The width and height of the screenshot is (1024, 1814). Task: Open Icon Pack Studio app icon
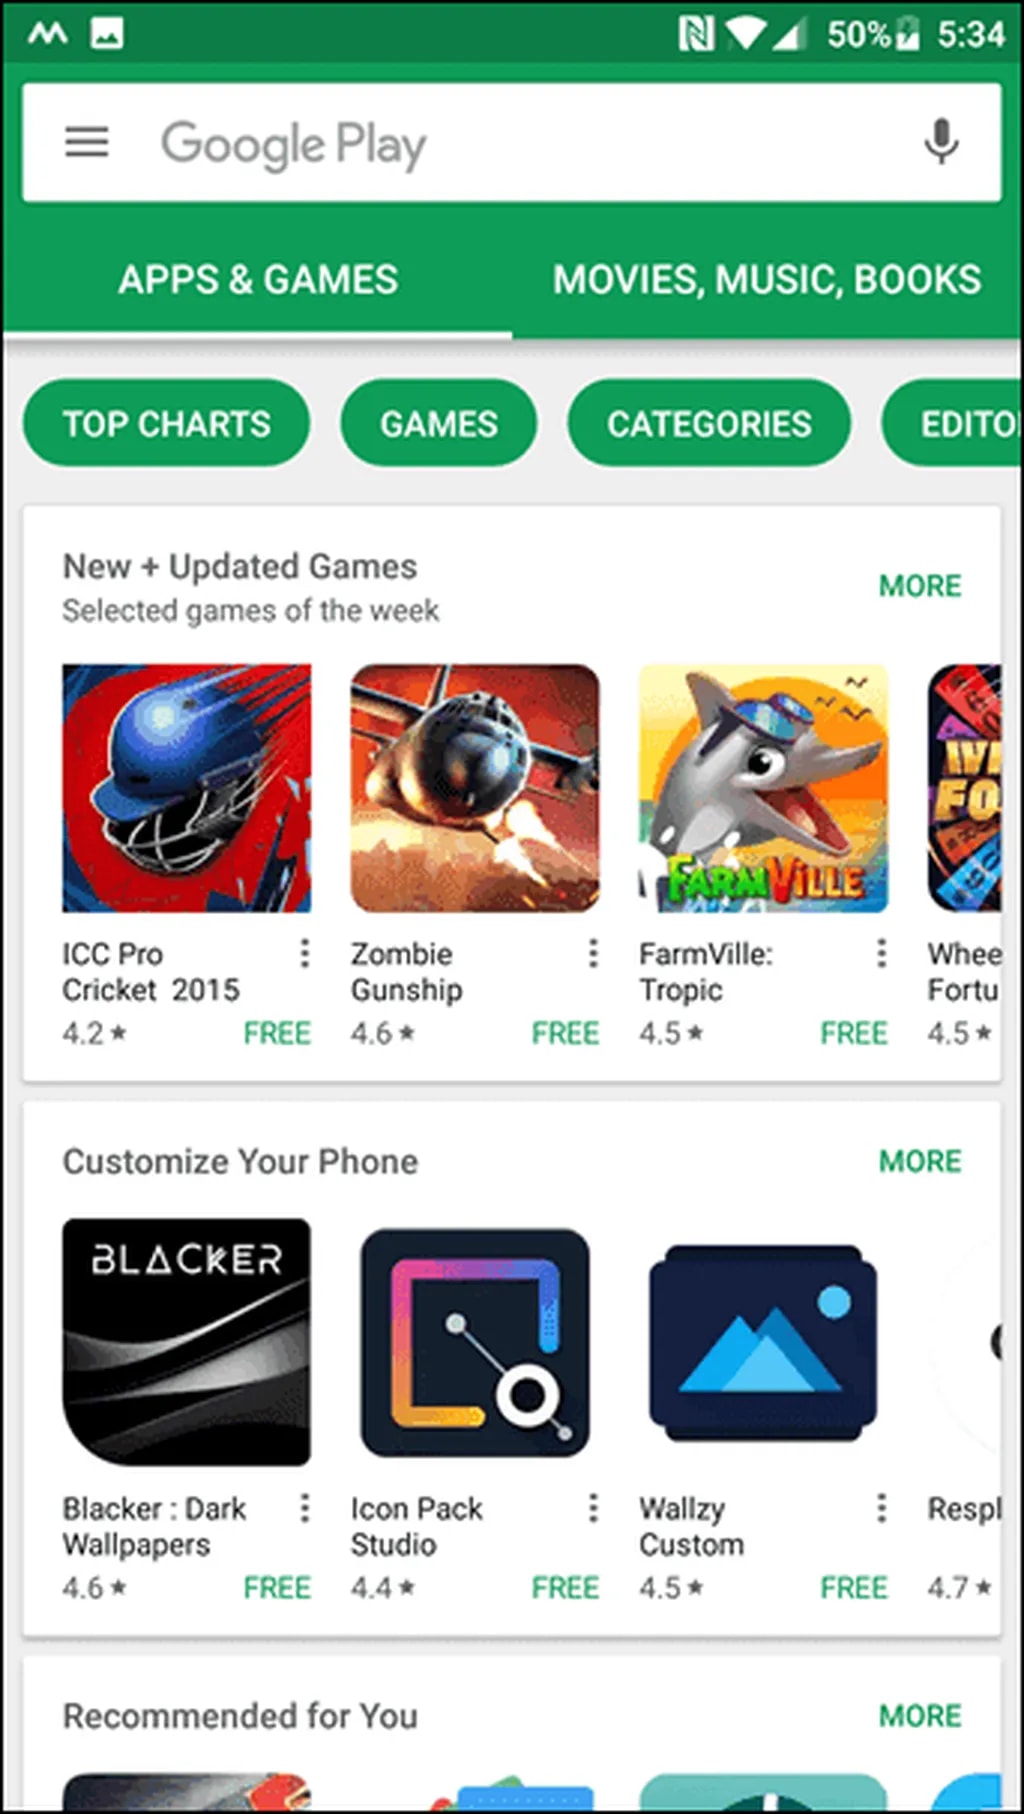tap(475, 1342)
